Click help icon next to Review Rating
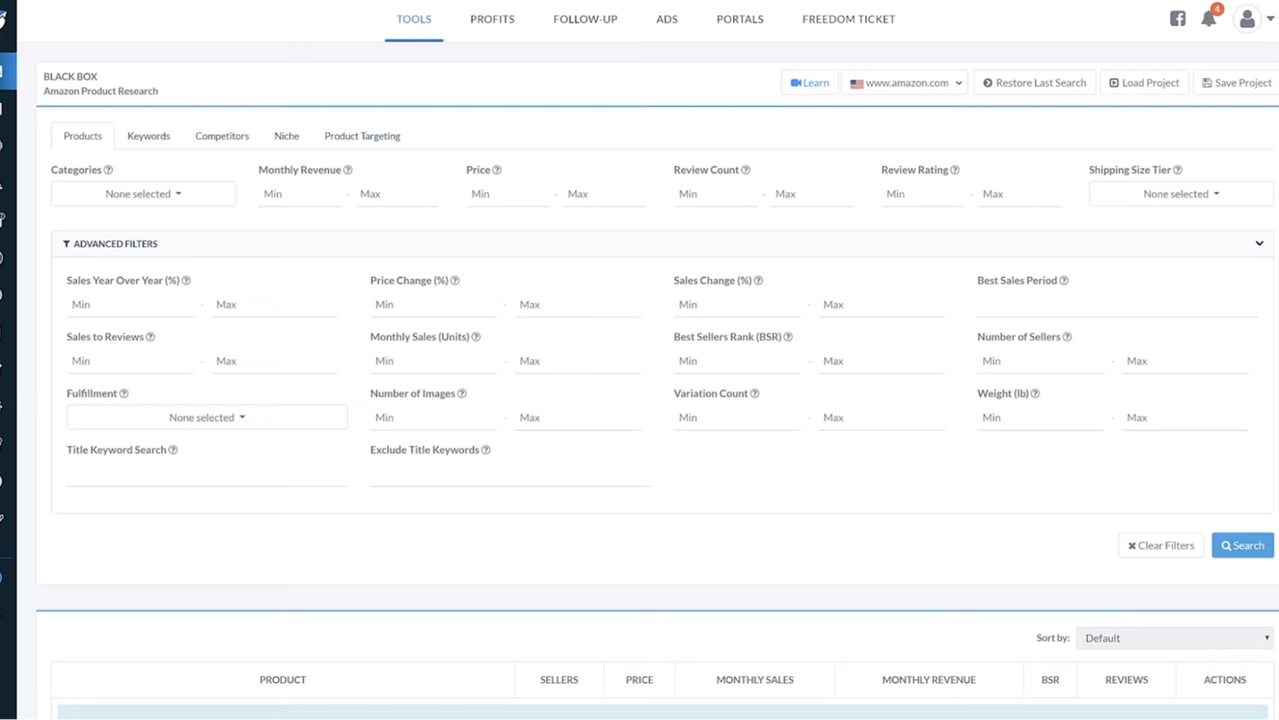This screenshot has width=1279, height=720. coord(955,170)
